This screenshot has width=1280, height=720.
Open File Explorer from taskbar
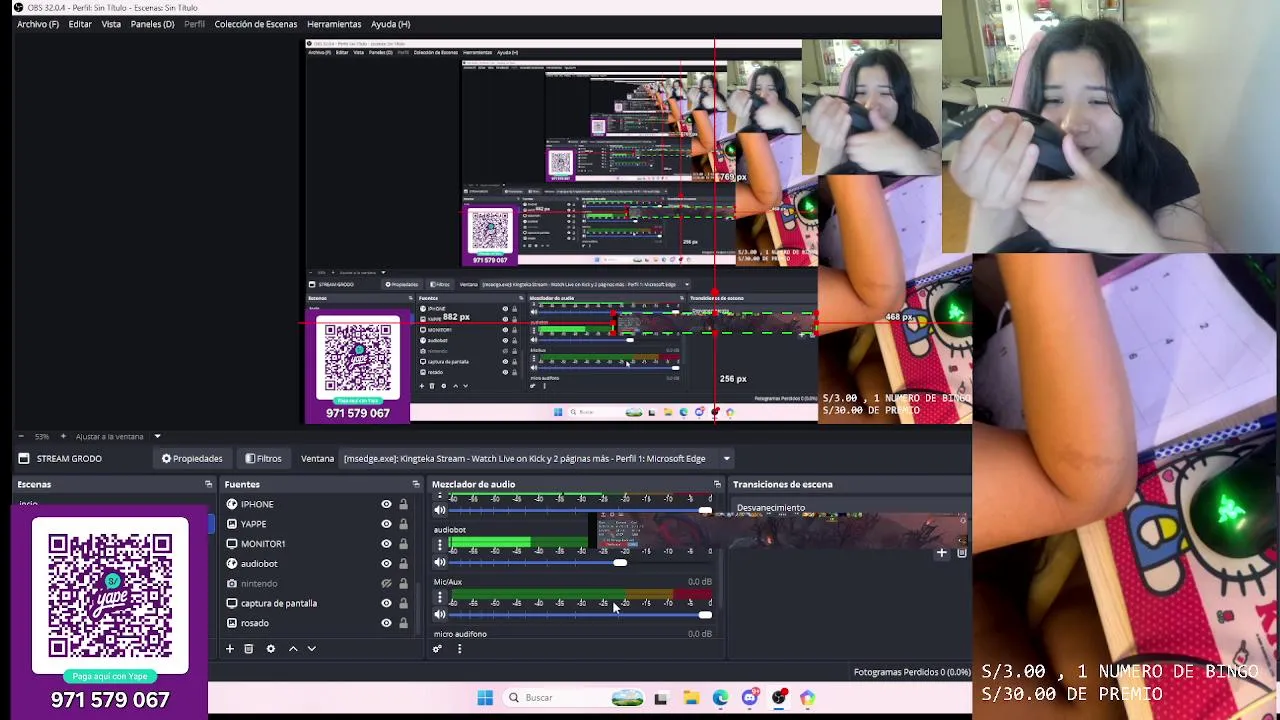pyautogui.click(x=691, y=698)
